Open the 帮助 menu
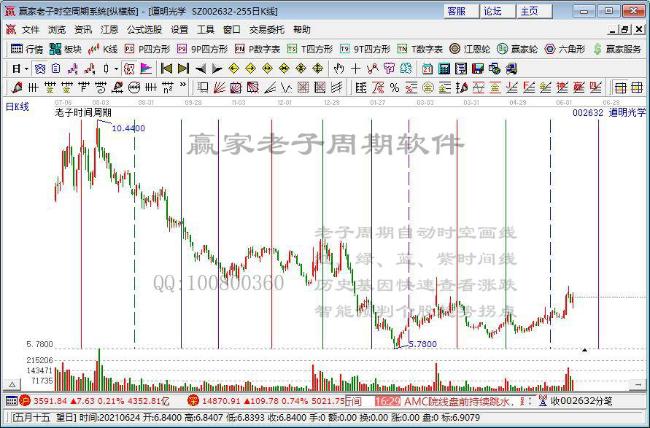This screenshot has height=428, width=650. point(301,30)
